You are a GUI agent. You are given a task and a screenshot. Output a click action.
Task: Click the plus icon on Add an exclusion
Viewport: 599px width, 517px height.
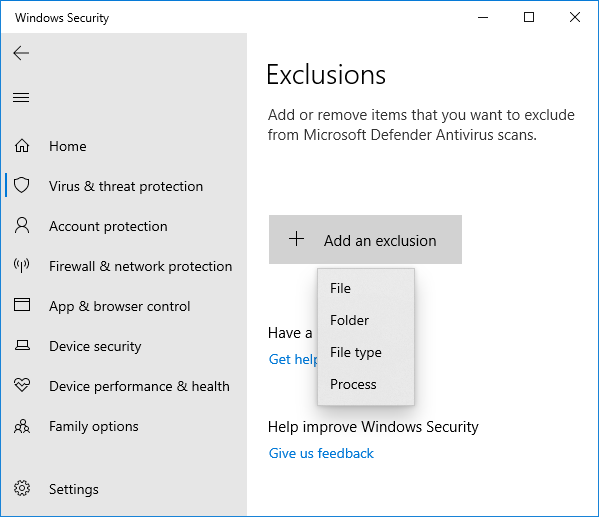[296, 239]
